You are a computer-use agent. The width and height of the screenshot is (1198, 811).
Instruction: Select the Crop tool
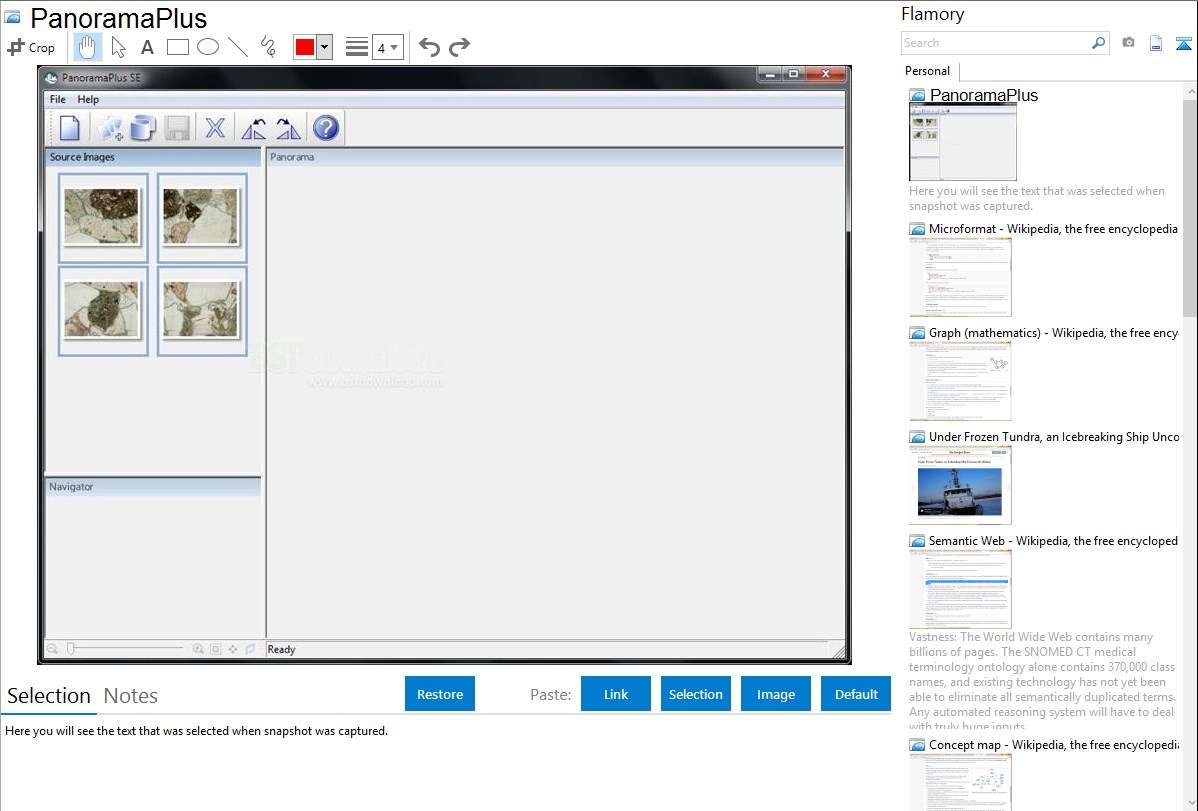[31, 47]
